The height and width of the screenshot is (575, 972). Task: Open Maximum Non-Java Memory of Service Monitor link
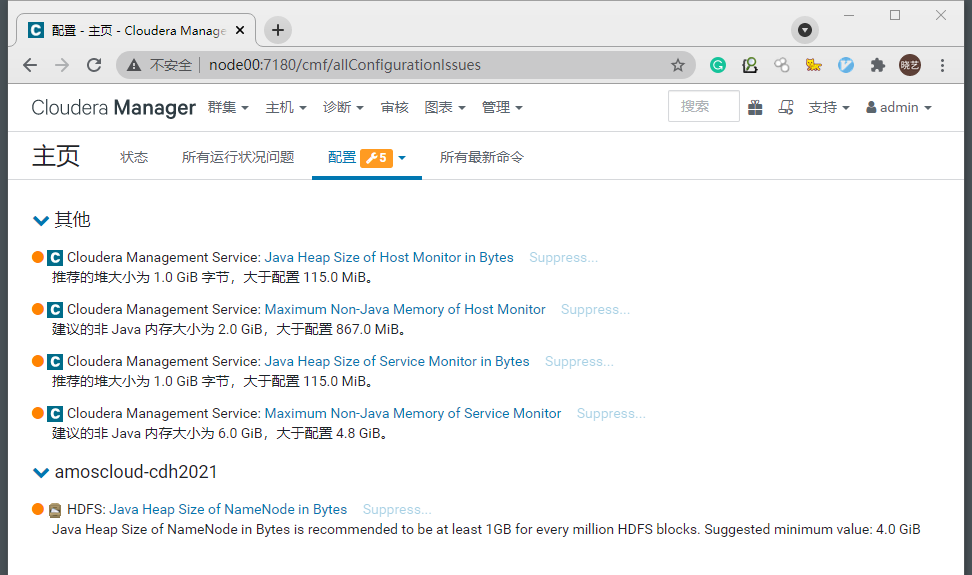click(413, 413)
